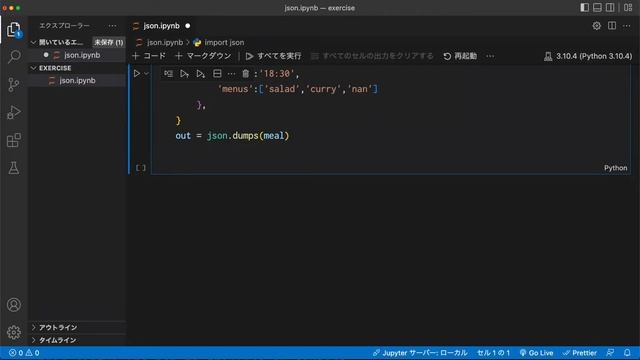Open the Search view in activity bar
This screenshot has width=640, height=360.
point(14,56)
